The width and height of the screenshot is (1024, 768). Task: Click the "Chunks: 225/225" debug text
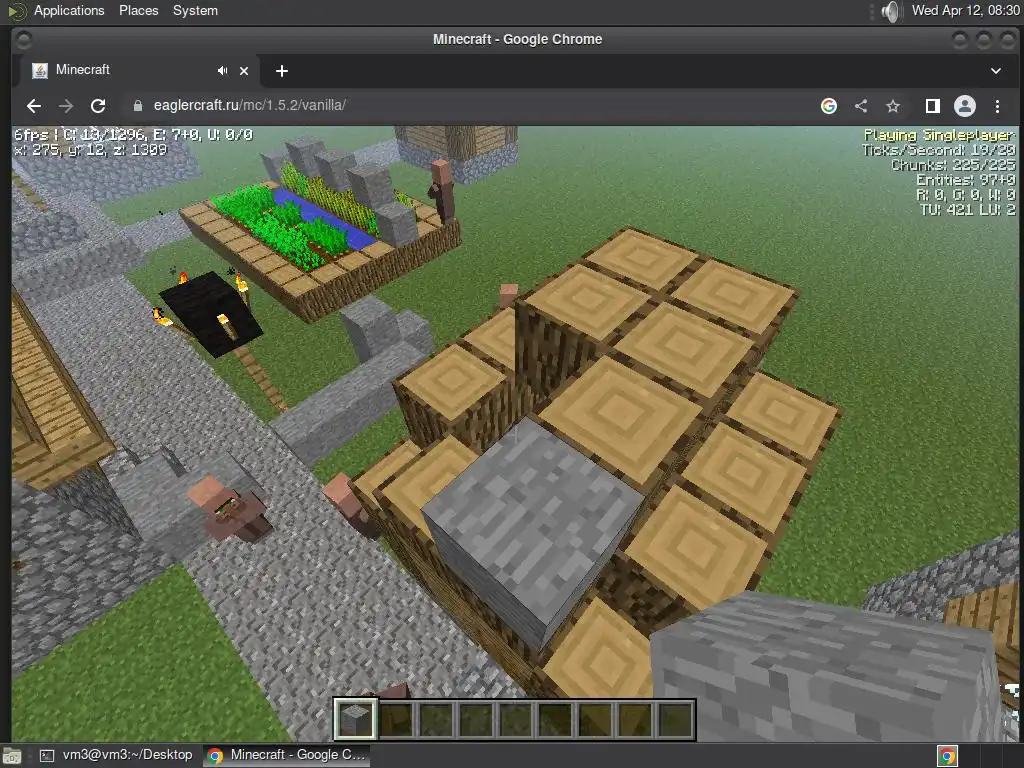coord(953,165)
